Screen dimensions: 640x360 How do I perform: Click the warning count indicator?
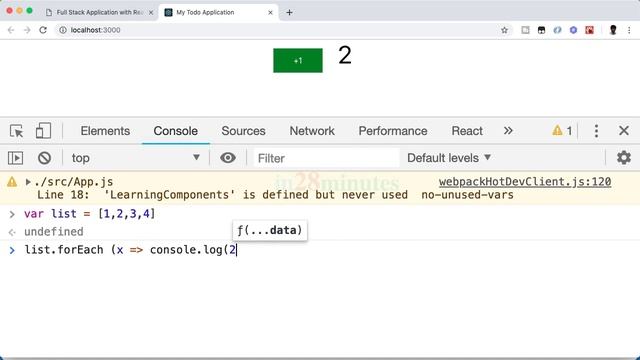[562, 131]
